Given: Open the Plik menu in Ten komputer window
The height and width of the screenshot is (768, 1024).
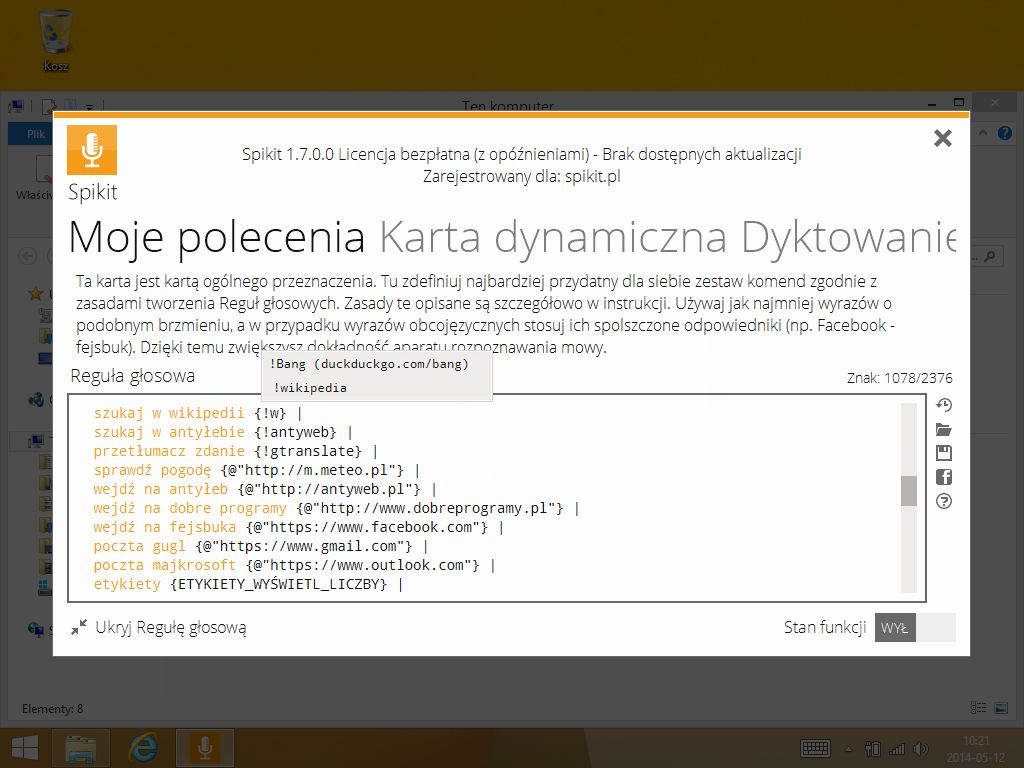Looking at the screenshot, I should point(35,134).
